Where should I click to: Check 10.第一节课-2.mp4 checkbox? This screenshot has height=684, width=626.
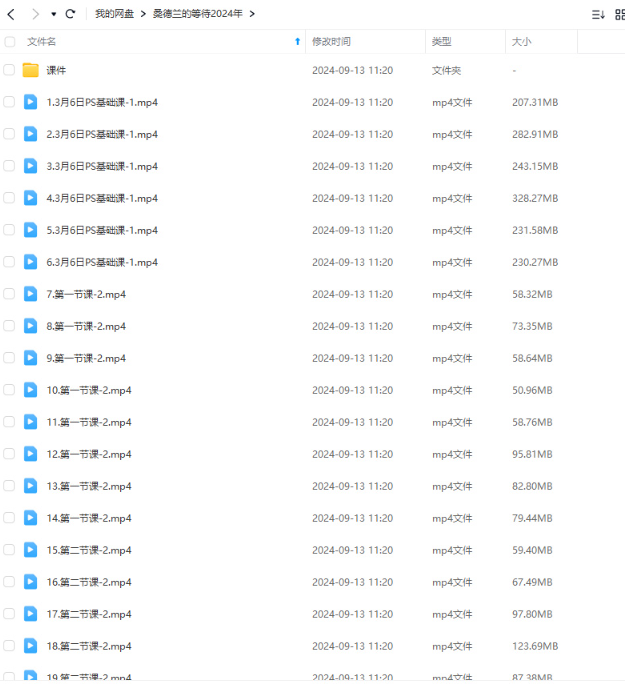[x=9, y=390]
